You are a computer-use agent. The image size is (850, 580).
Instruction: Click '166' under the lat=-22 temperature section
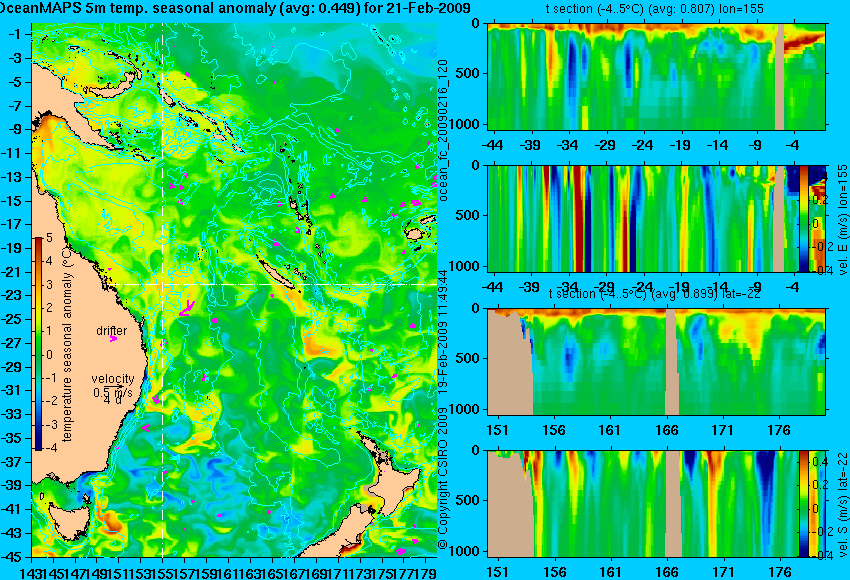coord(666,430)
